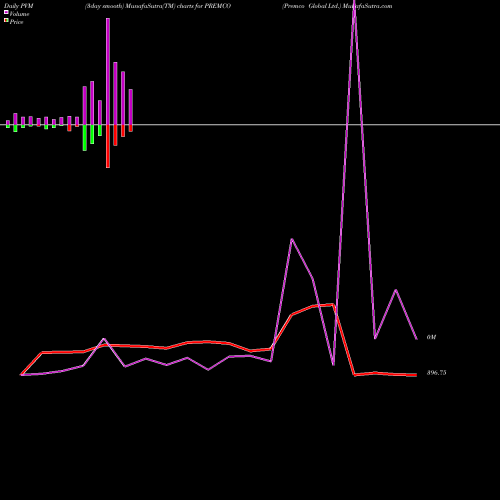The width and height of the screenshot is (500, 500).
Task: Click the 3day smooth MunafaSutra charts for PREMCO title
Action: [x=158, y=6]
